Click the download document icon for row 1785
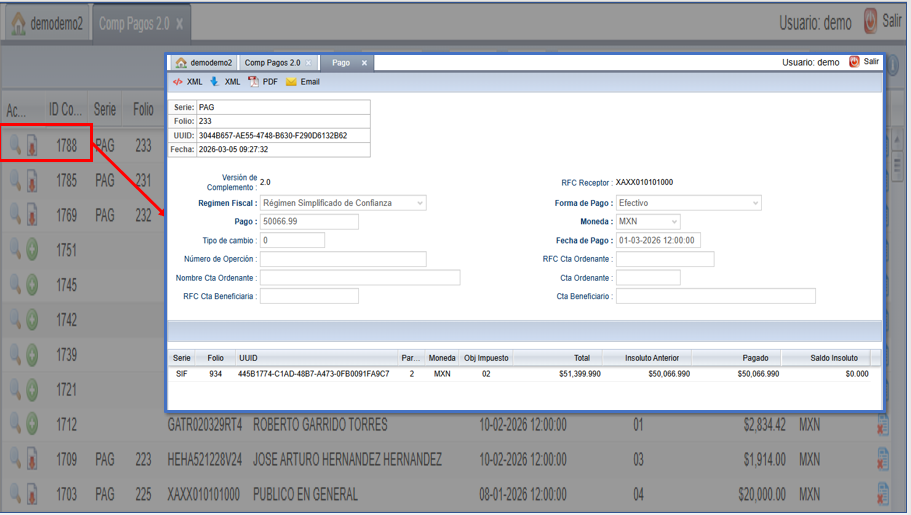This screenshot has width=911, height=515. pos(32,181)
